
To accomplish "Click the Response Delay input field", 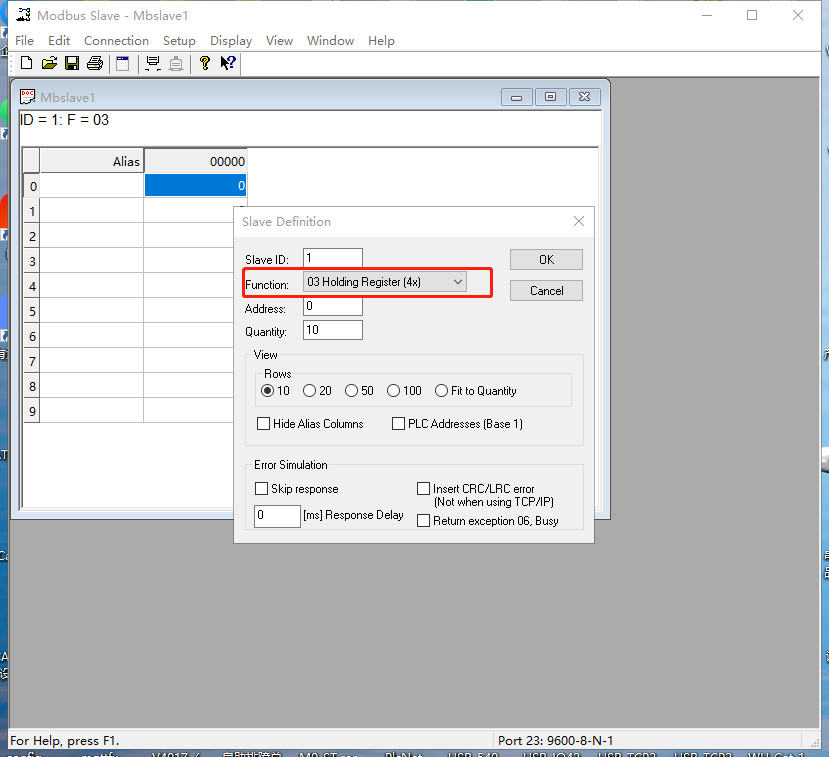I will [277, 516].
